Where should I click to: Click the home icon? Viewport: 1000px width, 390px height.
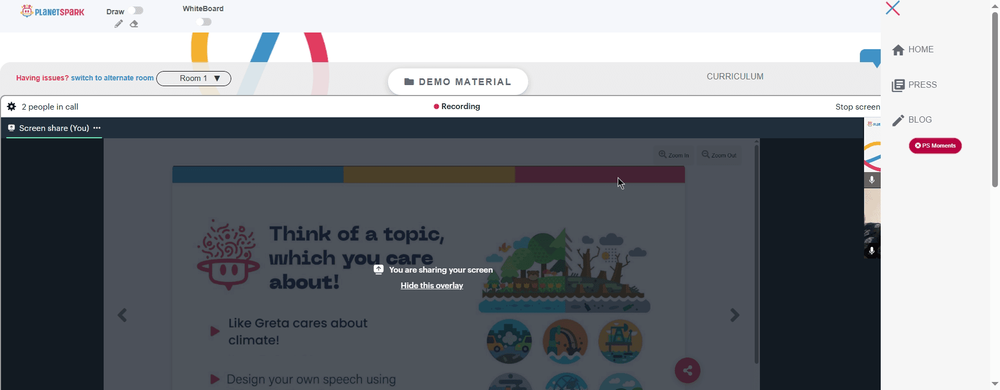(x=898, y=50)
